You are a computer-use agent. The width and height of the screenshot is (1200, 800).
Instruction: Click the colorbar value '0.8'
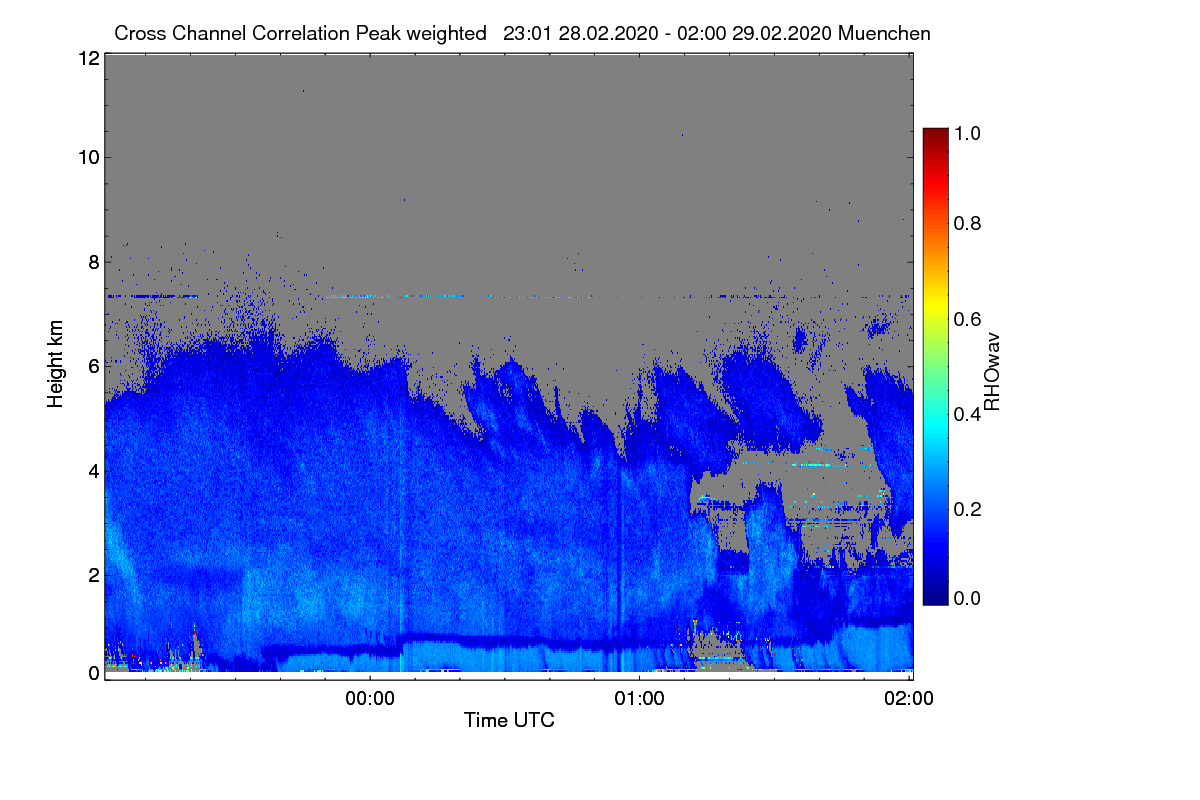(967, 223)
